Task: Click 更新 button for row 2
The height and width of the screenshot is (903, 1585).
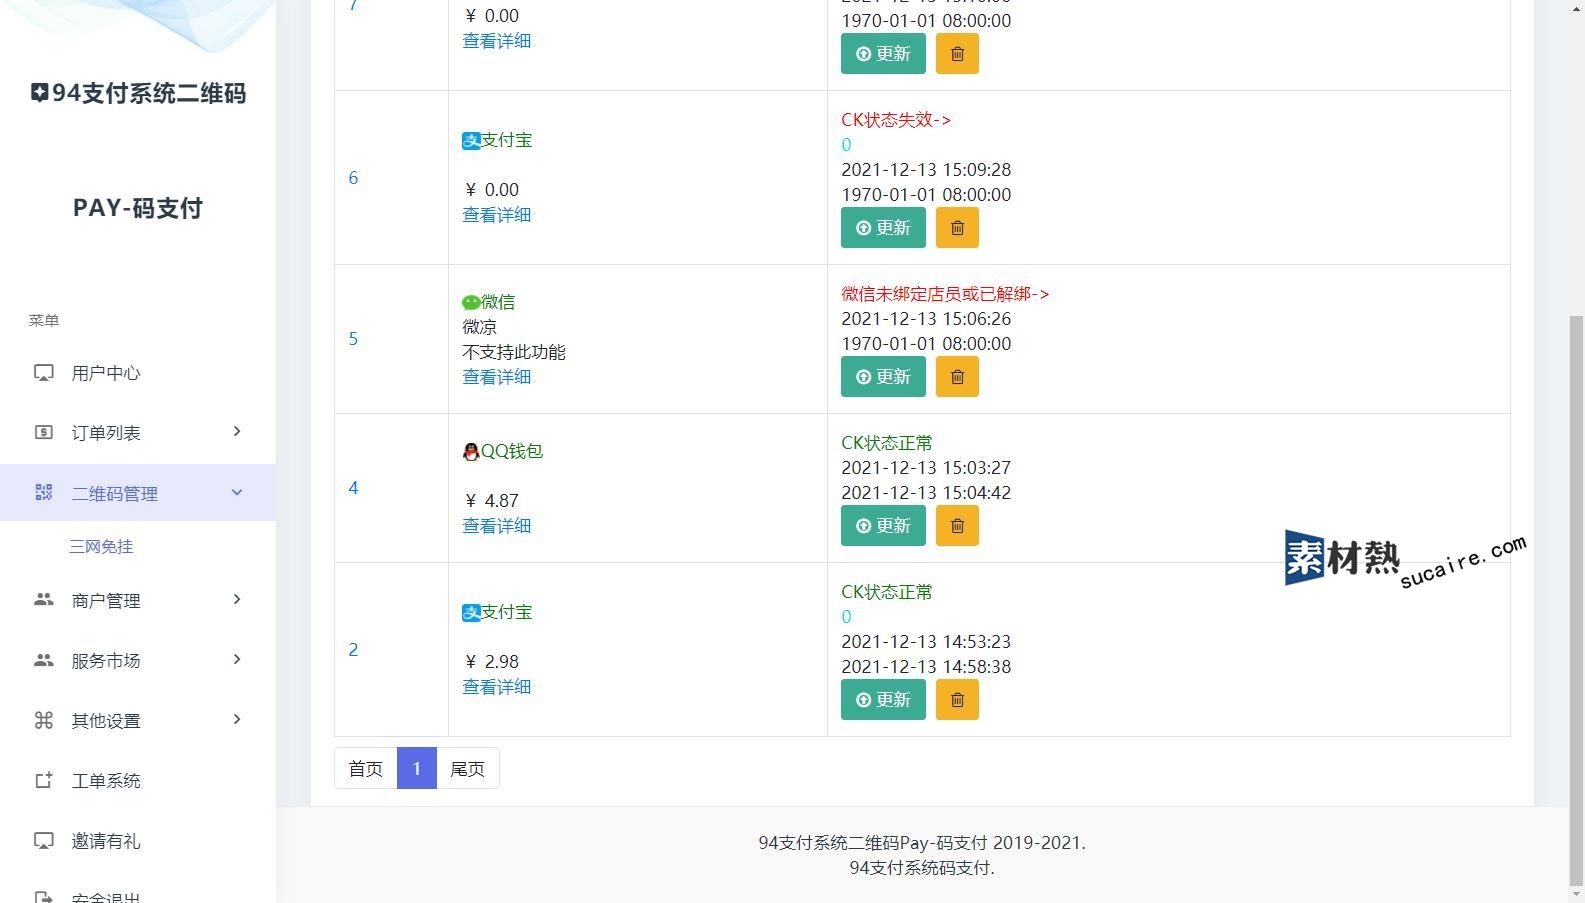Action: (x=883, y=700)
